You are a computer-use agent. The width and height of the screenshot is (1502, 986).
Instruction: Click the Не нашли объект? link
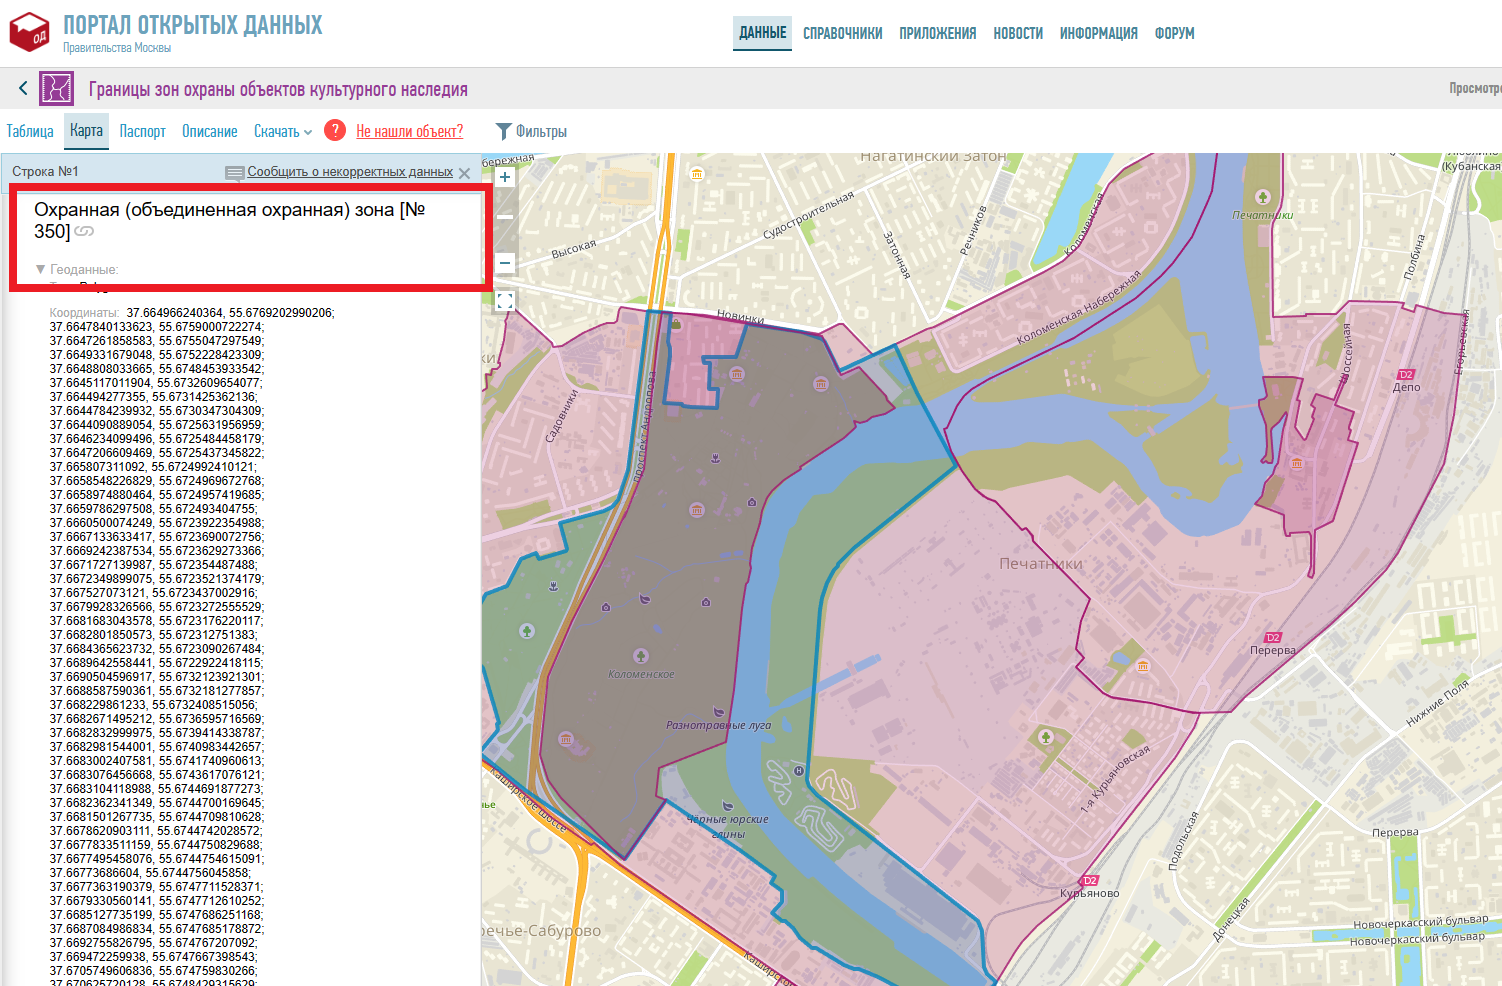[x=409, y=131]
